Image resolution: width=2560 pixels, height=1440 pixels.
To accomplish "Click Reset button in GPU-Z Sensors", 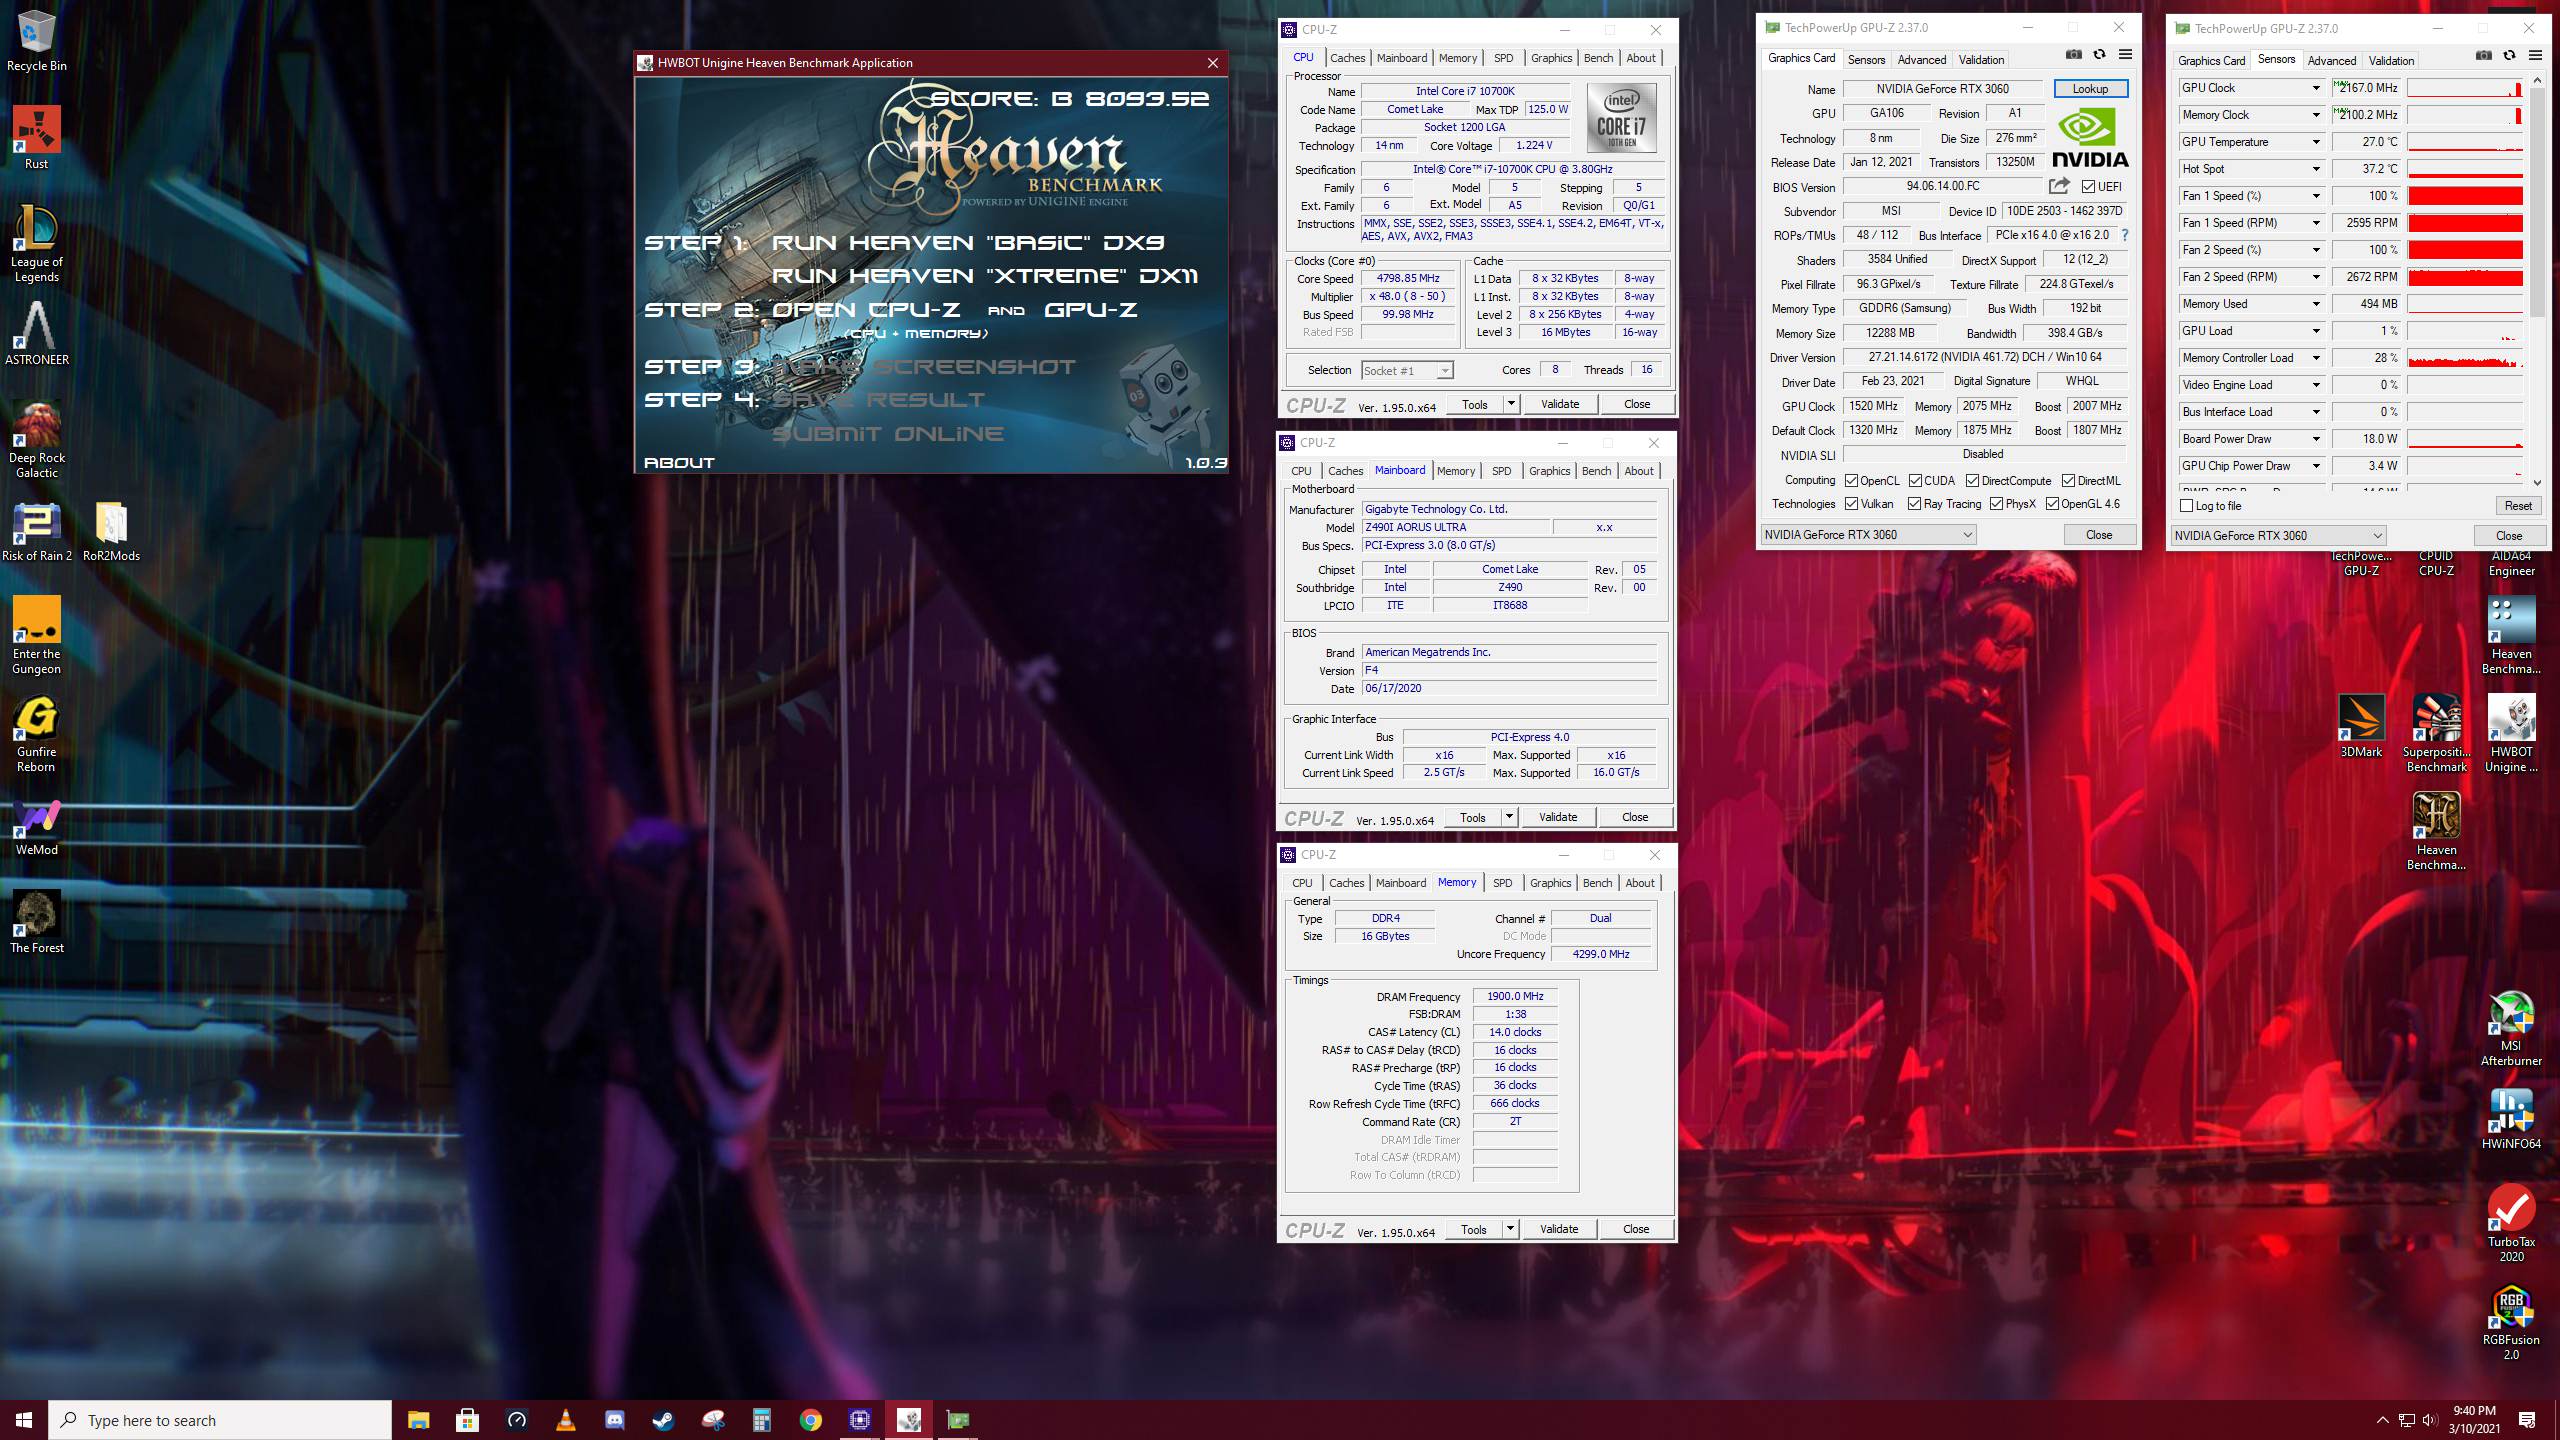I will (2517, 506).
